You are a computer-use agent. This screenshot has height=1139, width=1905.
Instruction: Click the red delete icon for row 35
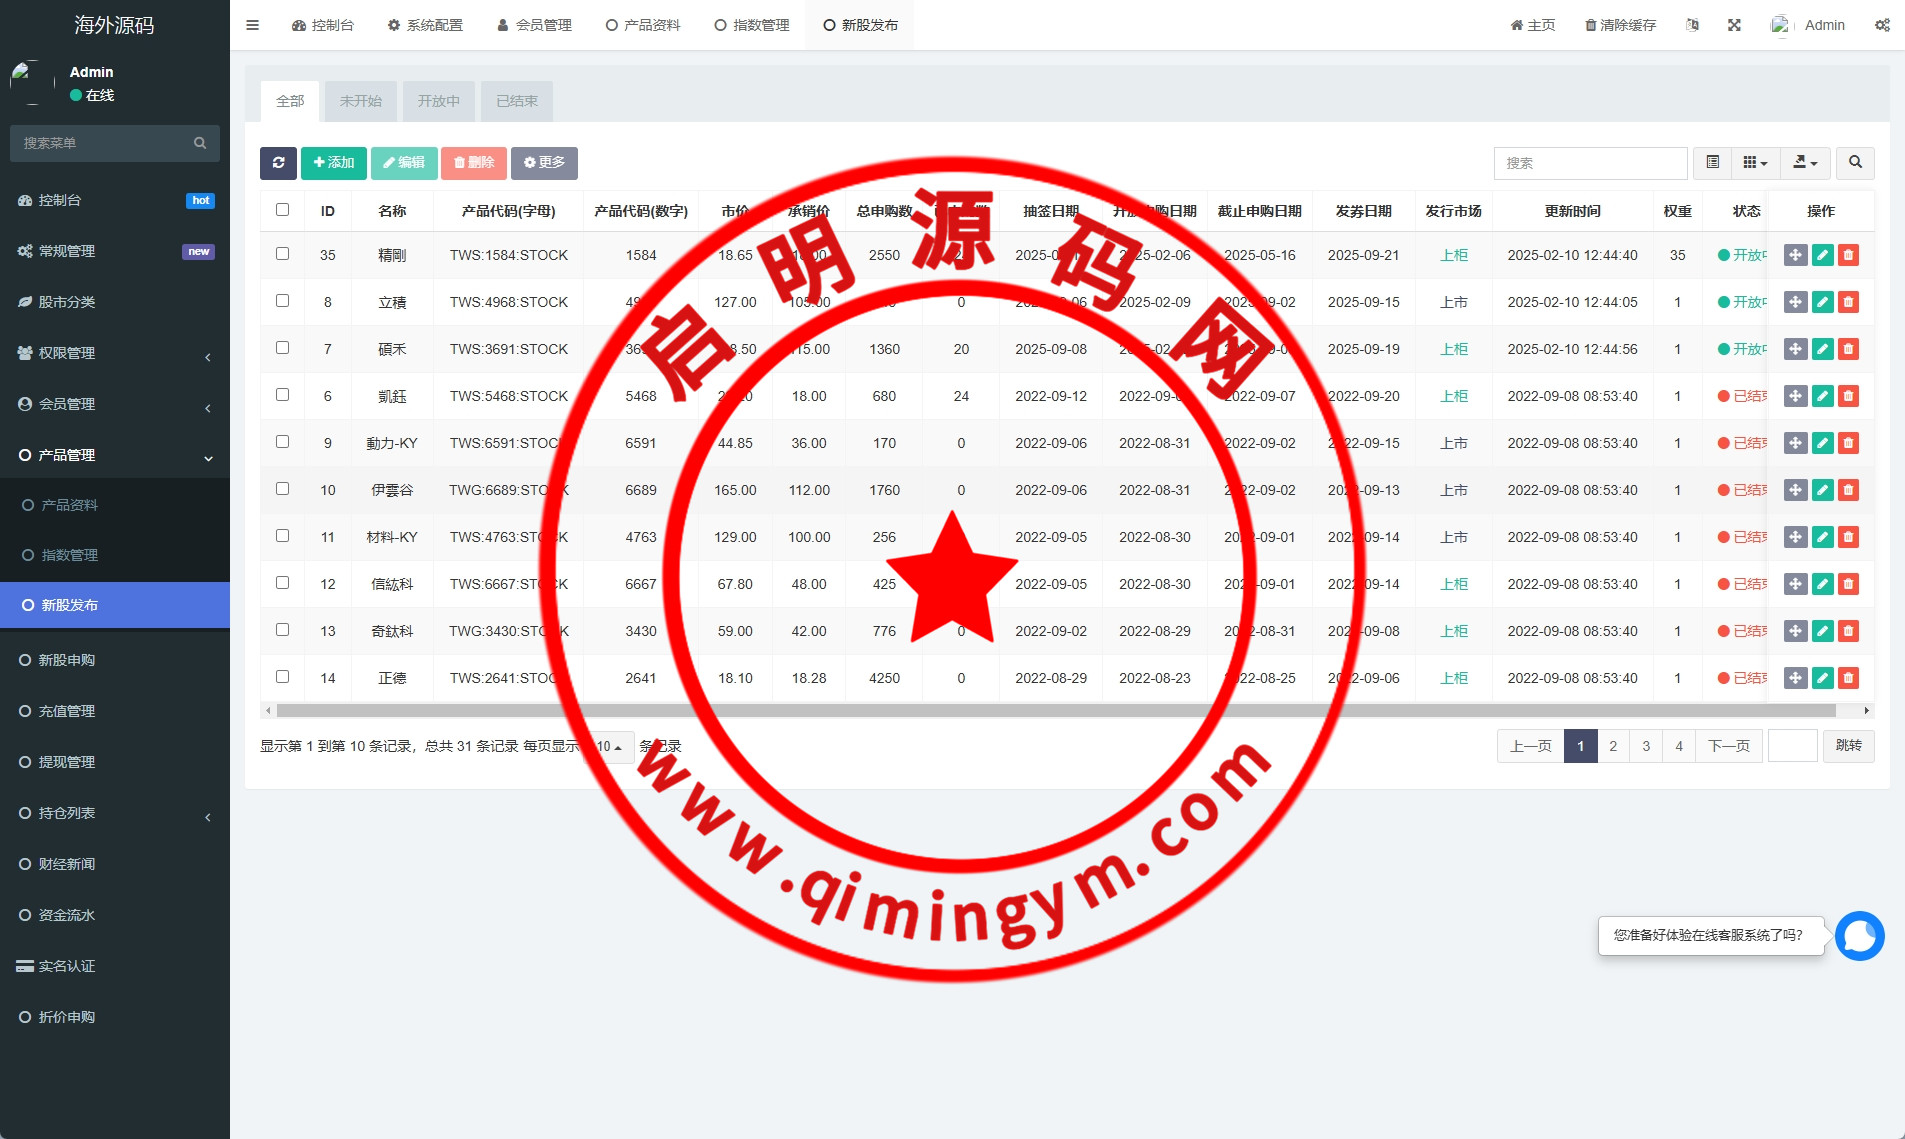(1848, 255)
